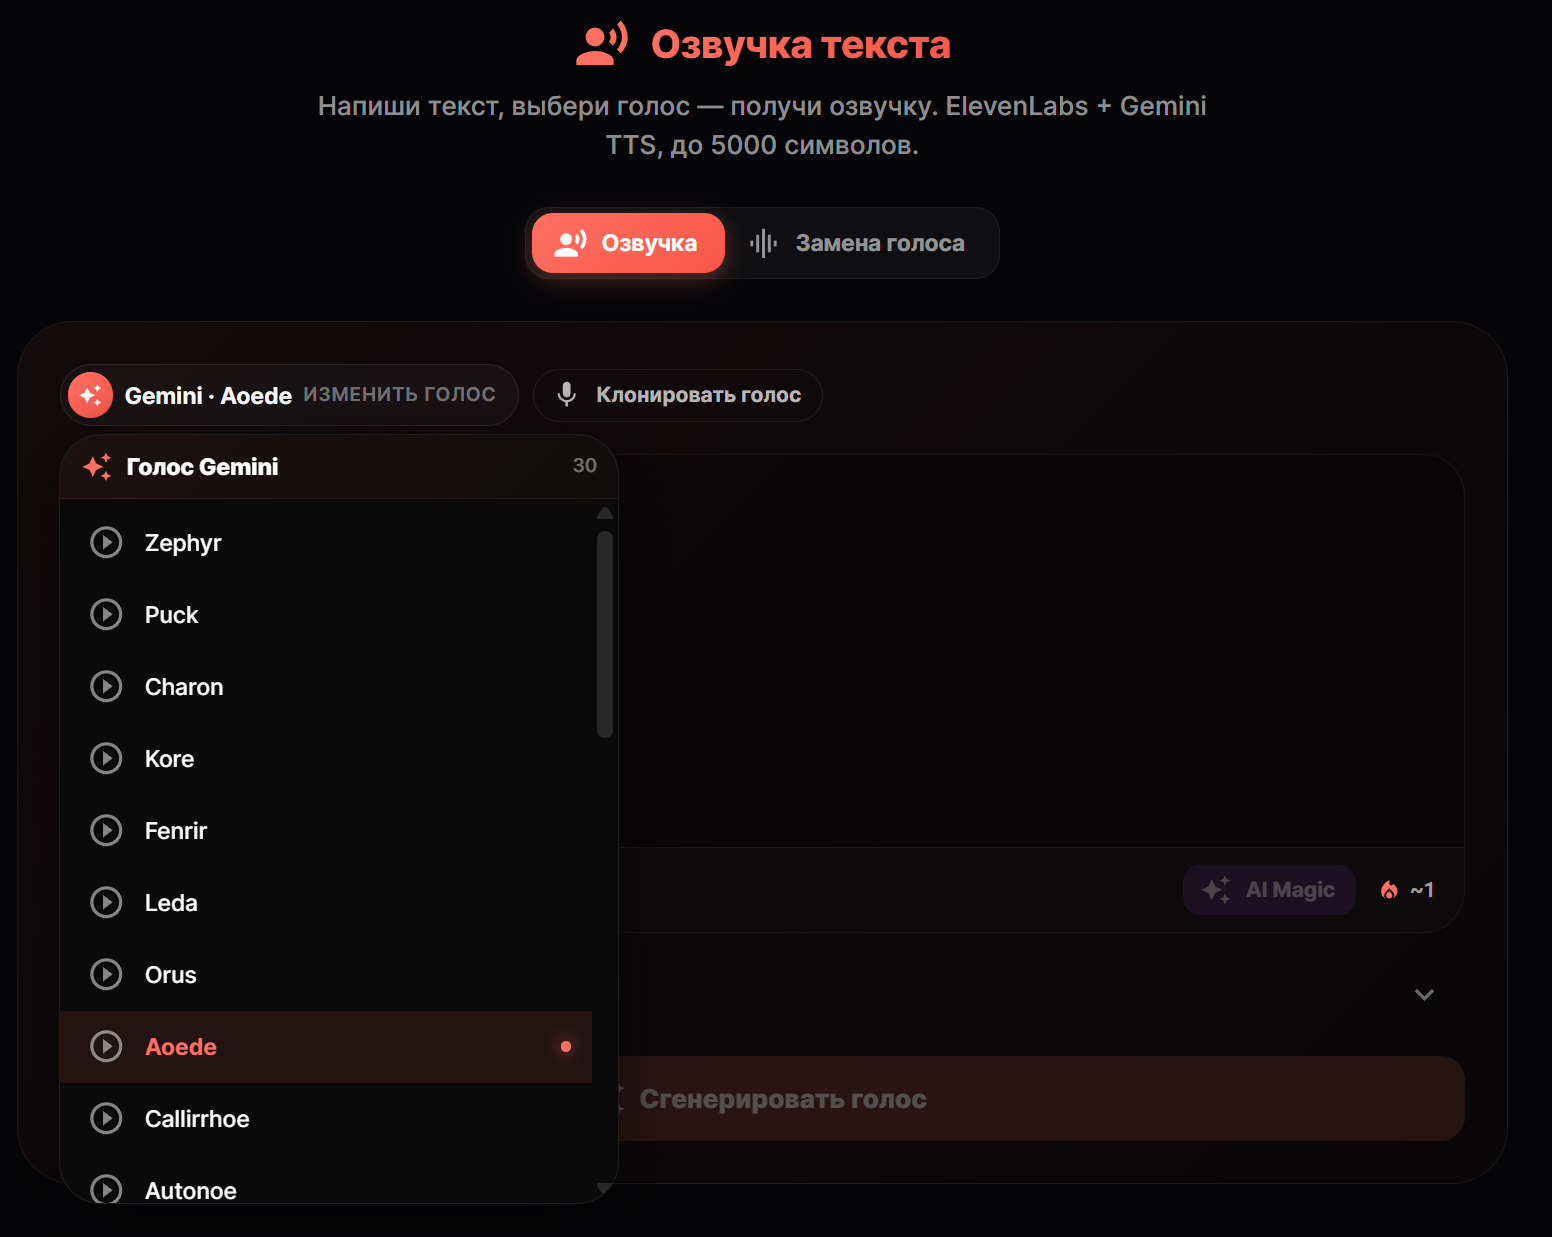The height and width of the screenshot is (1237, 1552).
Task: Click the Клонировать голос button
Action: tap(678, 395)
